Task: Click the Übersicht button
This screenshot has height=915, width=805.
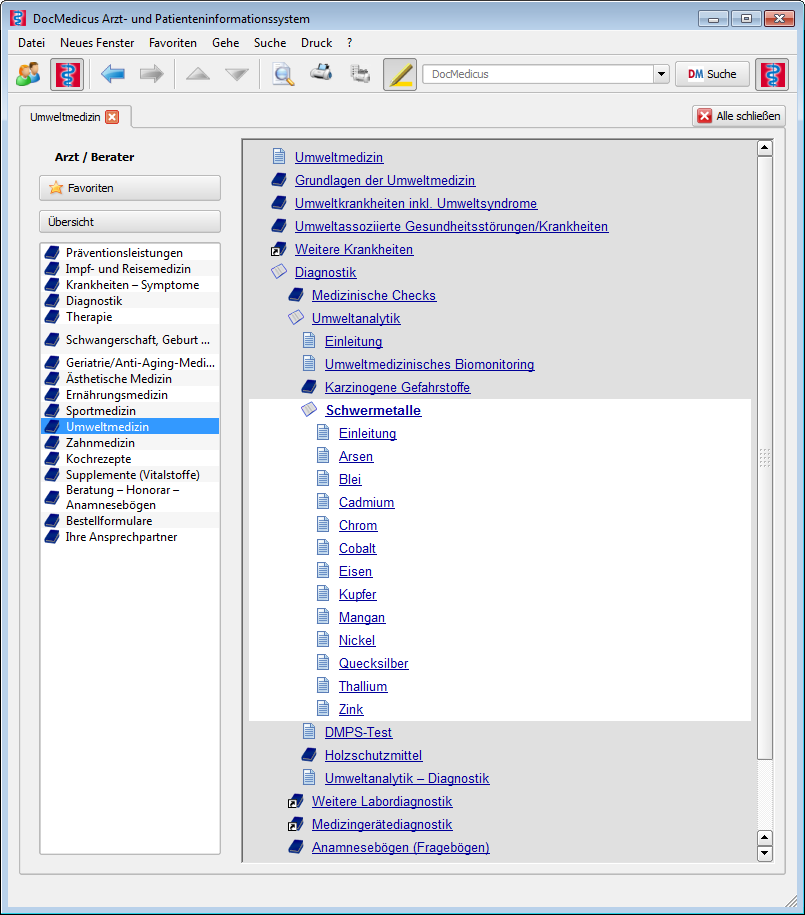Action: click(x=130, y=222)
